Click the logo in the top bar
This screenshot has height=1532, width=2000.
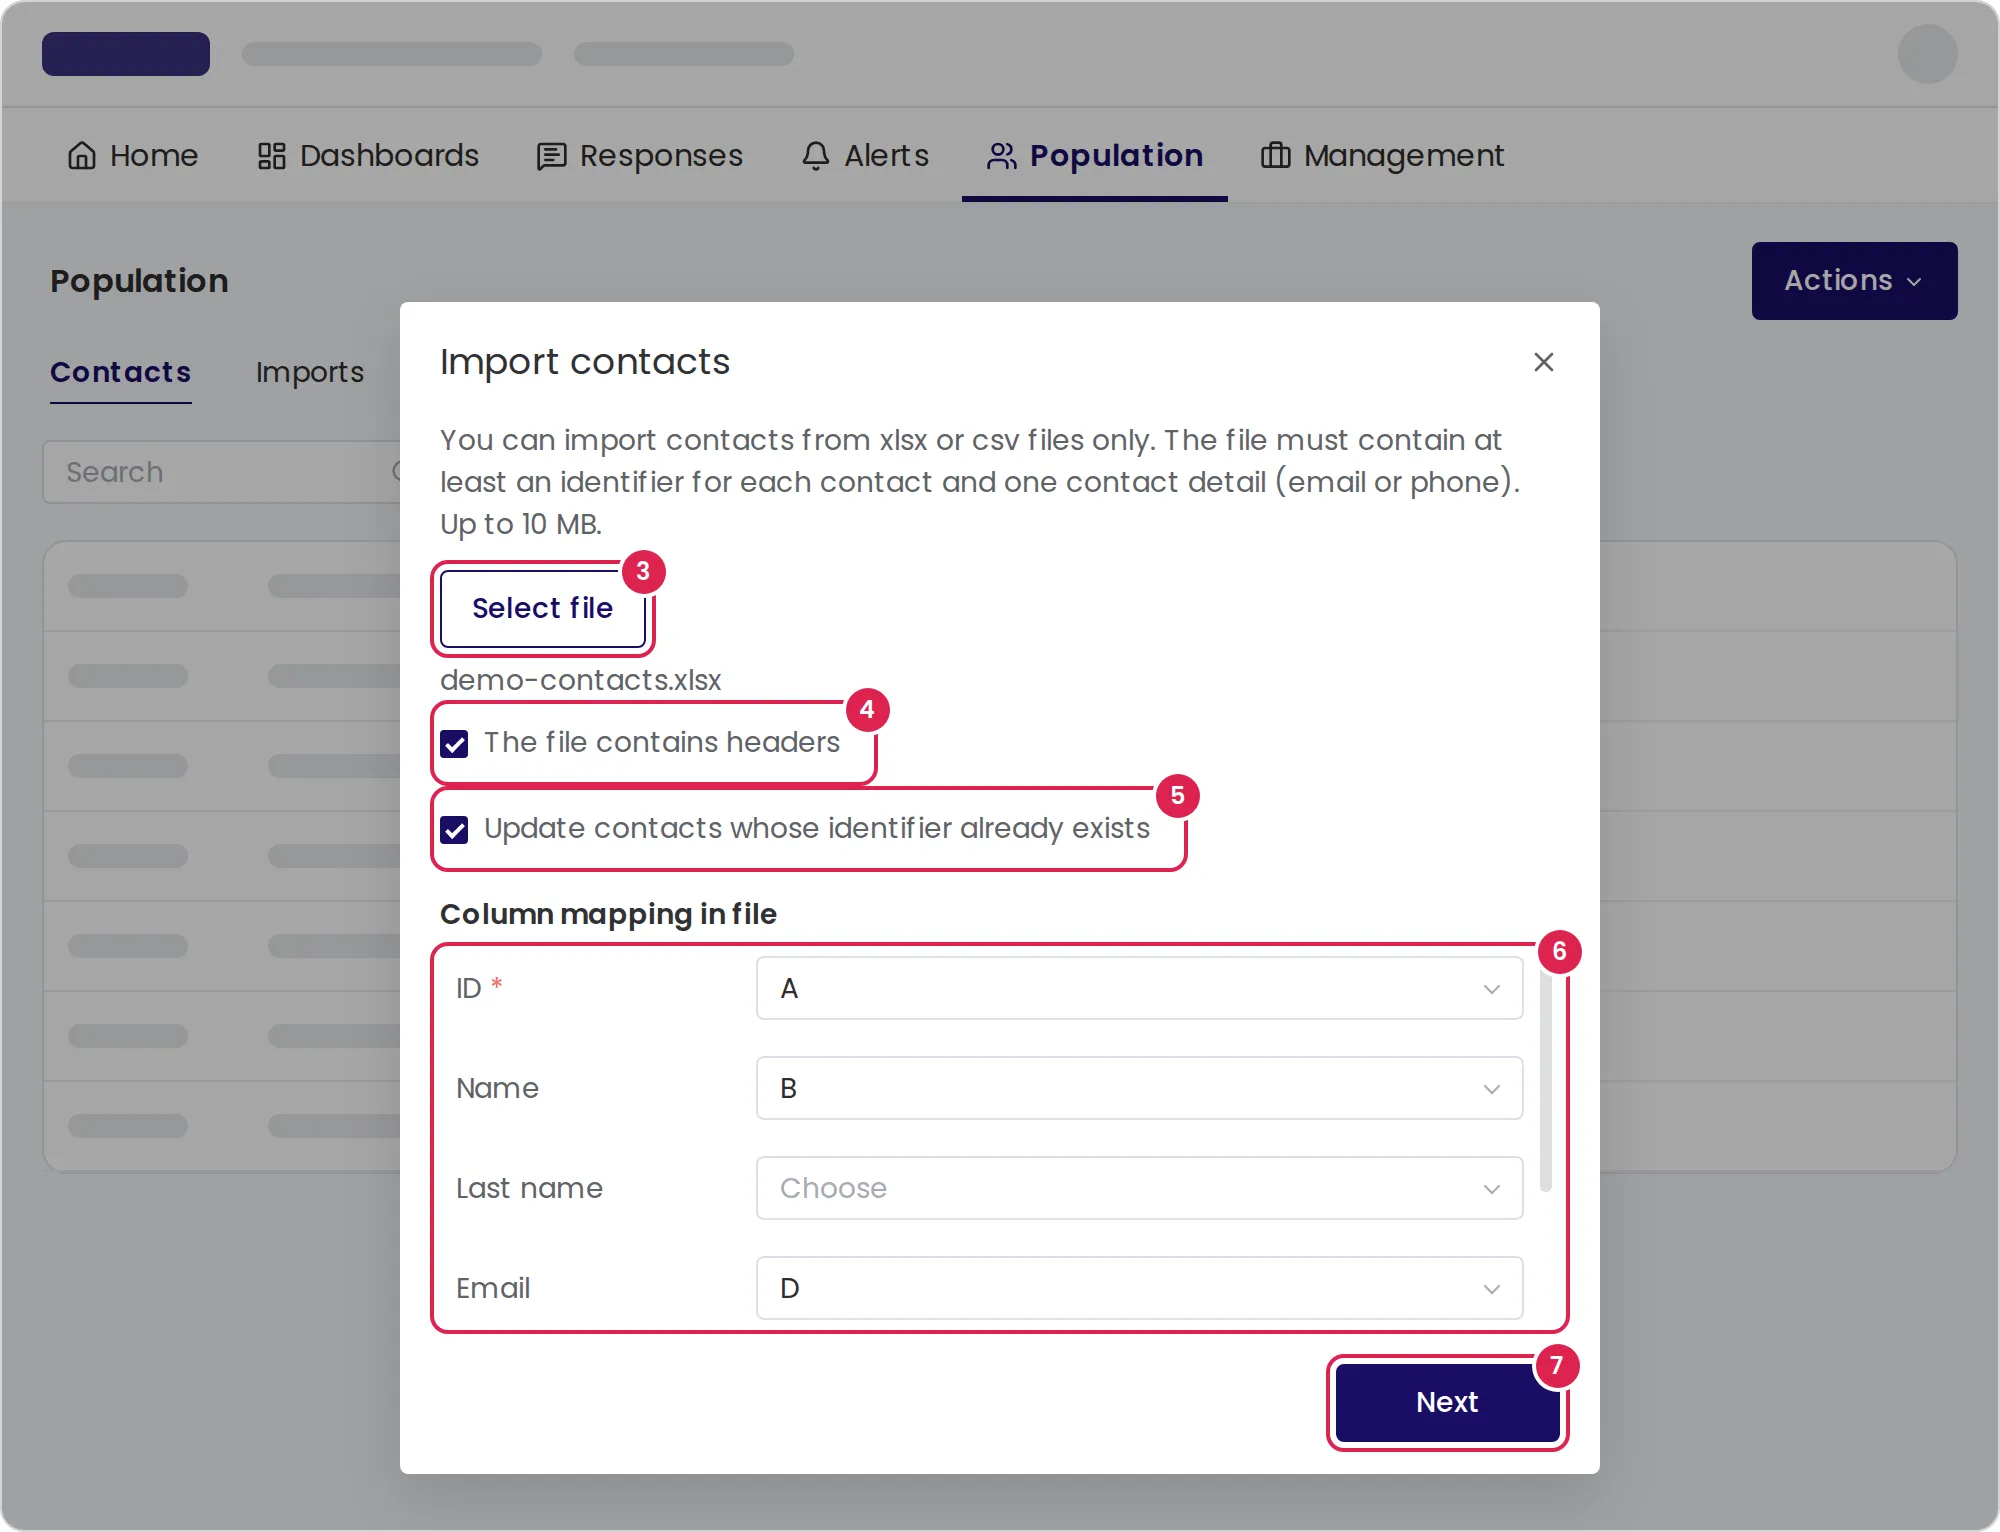click(126, 54)
